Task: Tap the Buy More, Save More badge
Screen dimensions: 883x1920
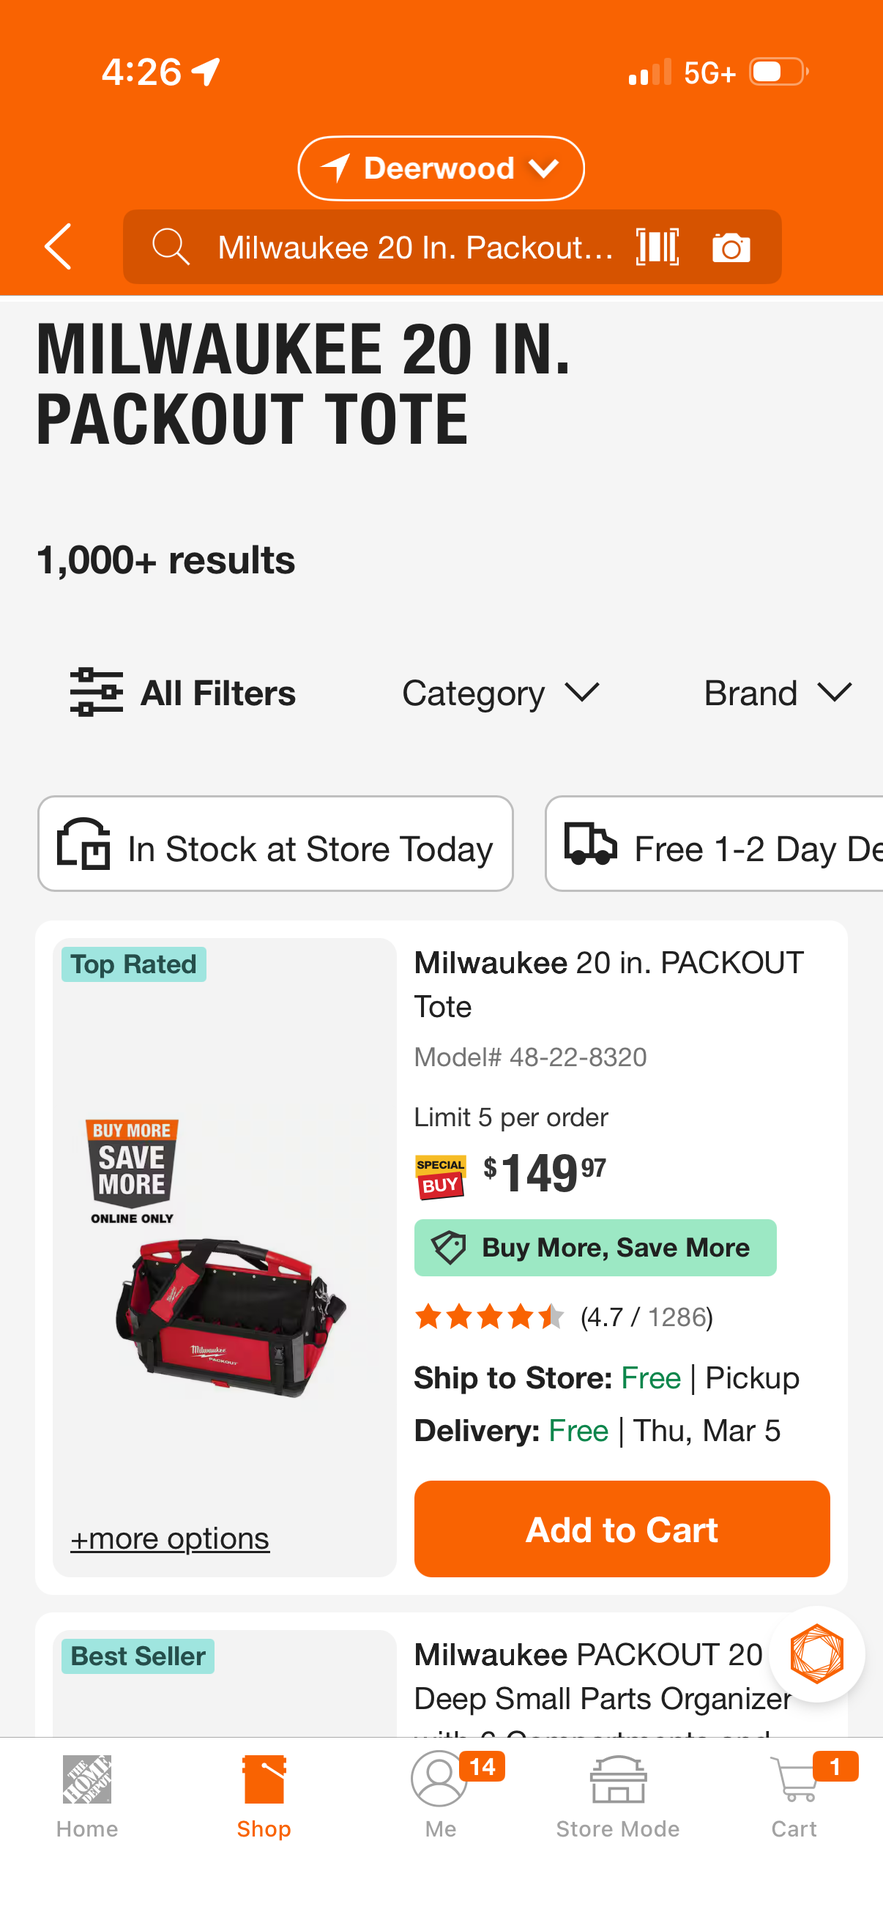Action: 595,1248
